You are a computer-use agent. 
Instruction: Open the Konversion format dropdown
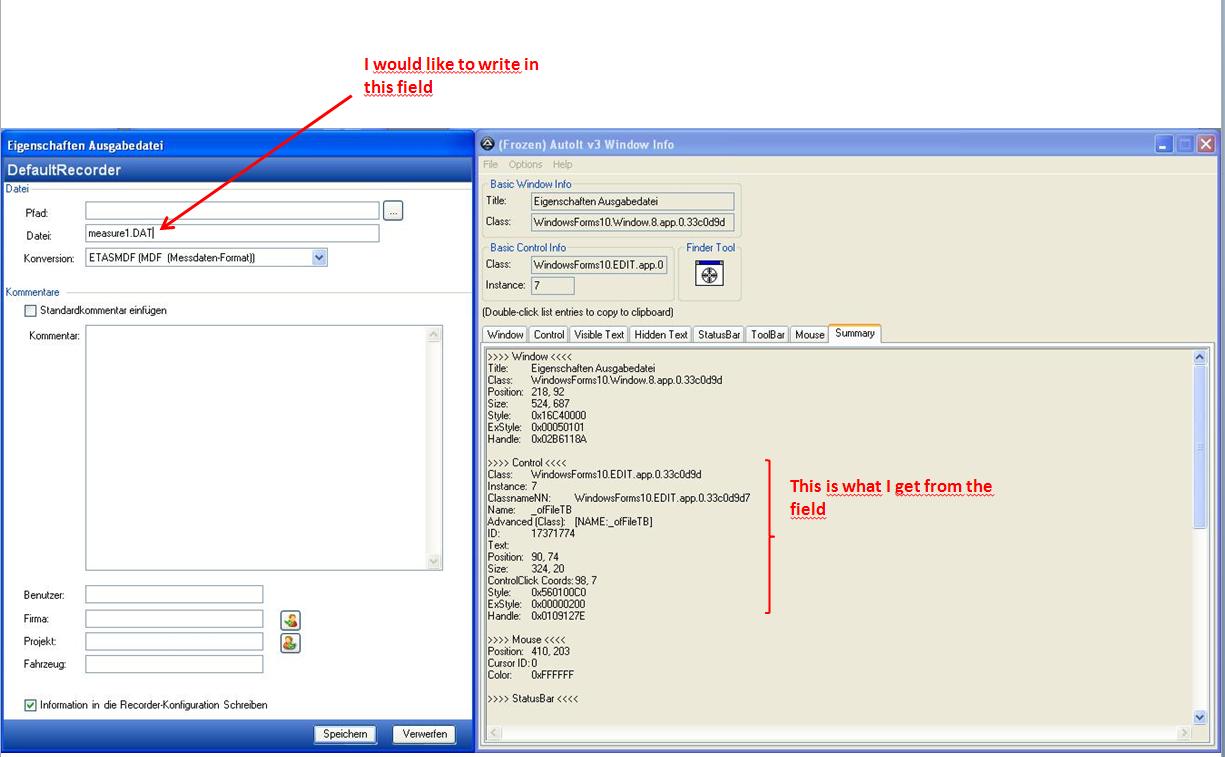(x=319, y=257)
